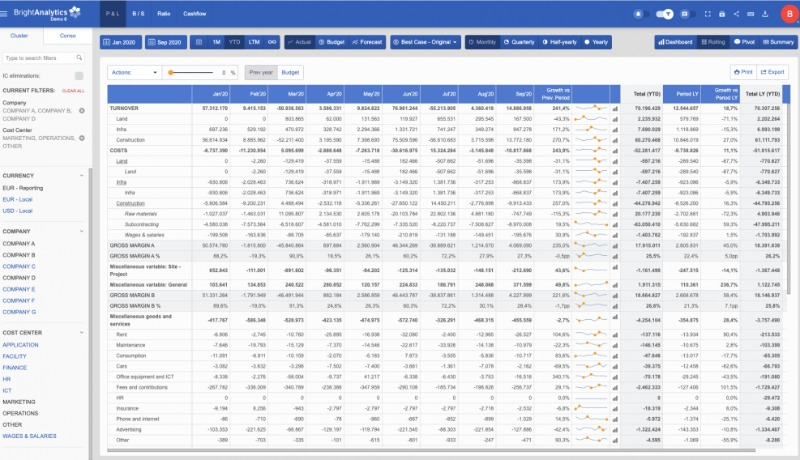Remove the Company filter with the x icon
This screenshot has width=800, height=460.
(x=82, y=111)
